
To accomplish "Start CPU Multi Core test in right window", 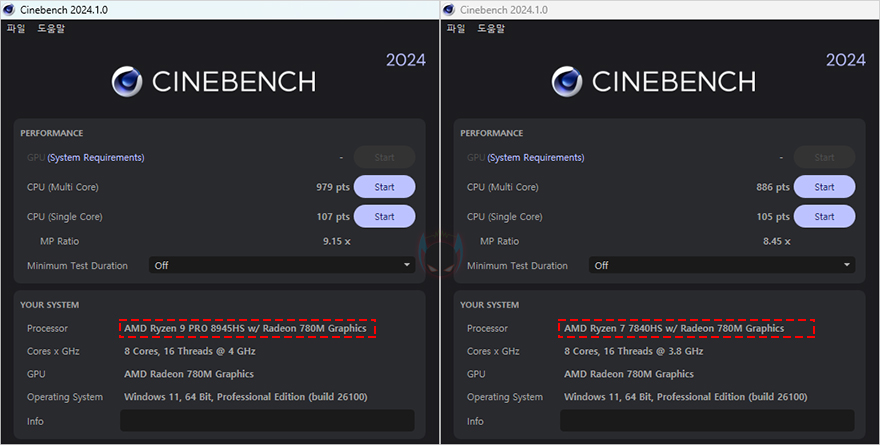I will tap(824, 187).
